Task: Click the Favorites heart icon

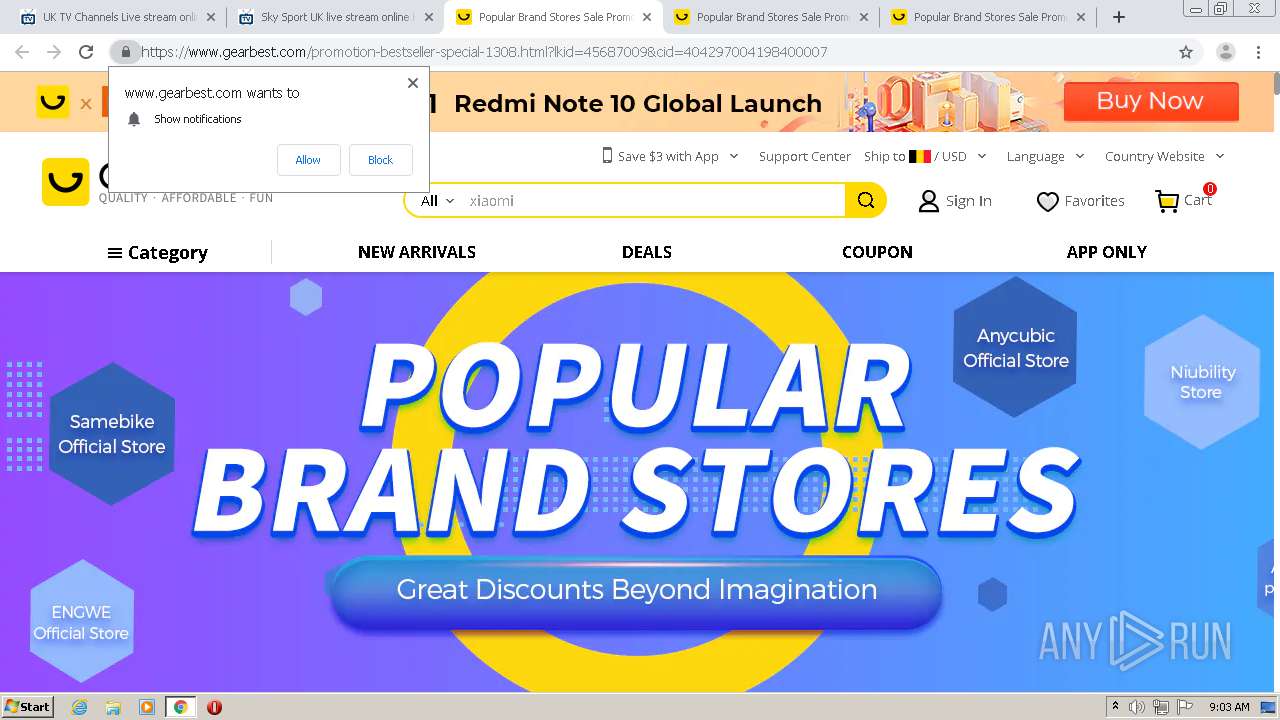Action: point(1047,201)
